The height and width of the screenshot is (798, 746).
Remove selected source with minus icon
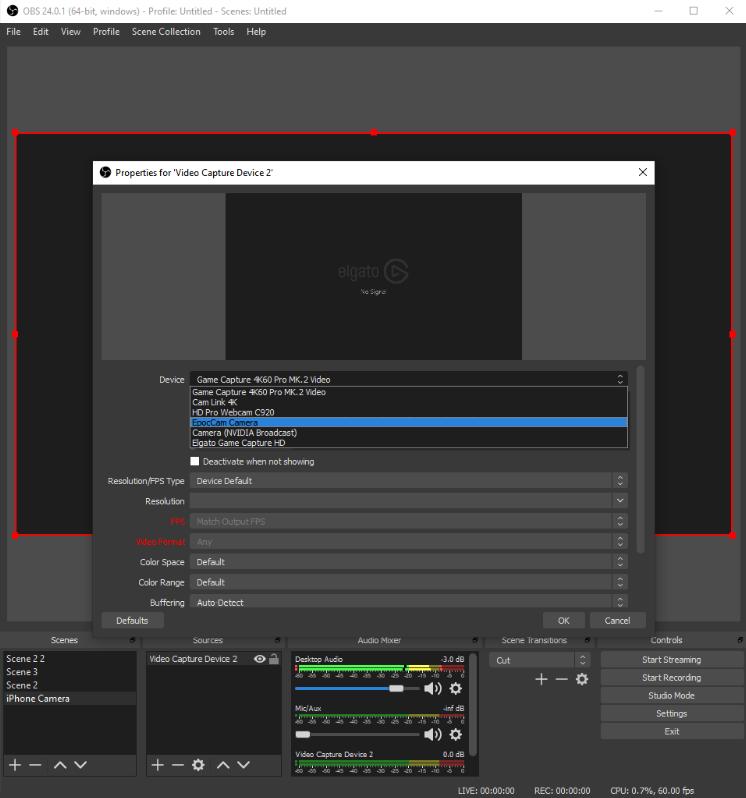click(178, 764)
